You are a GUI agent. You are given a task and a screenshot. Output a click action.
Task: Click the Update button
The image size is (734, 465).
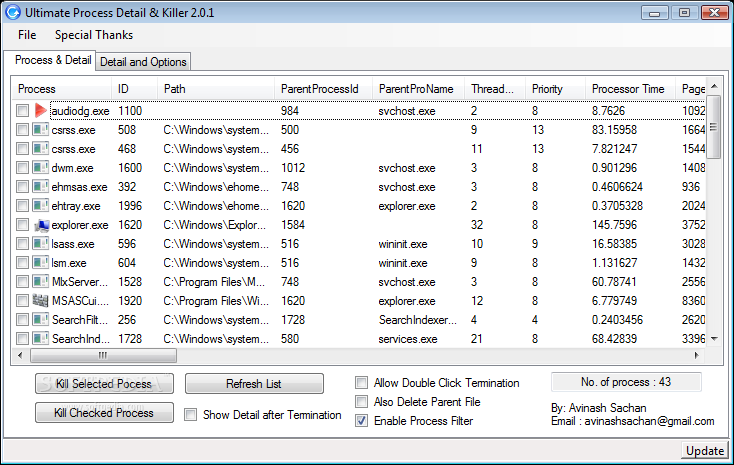(705, 450)
